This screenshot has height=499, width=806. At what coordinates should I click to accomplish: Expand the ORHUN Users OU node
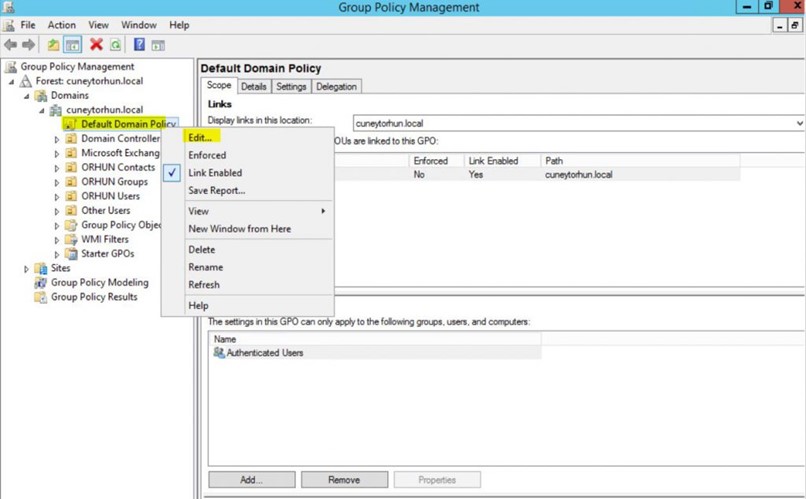tap(57, 197)
